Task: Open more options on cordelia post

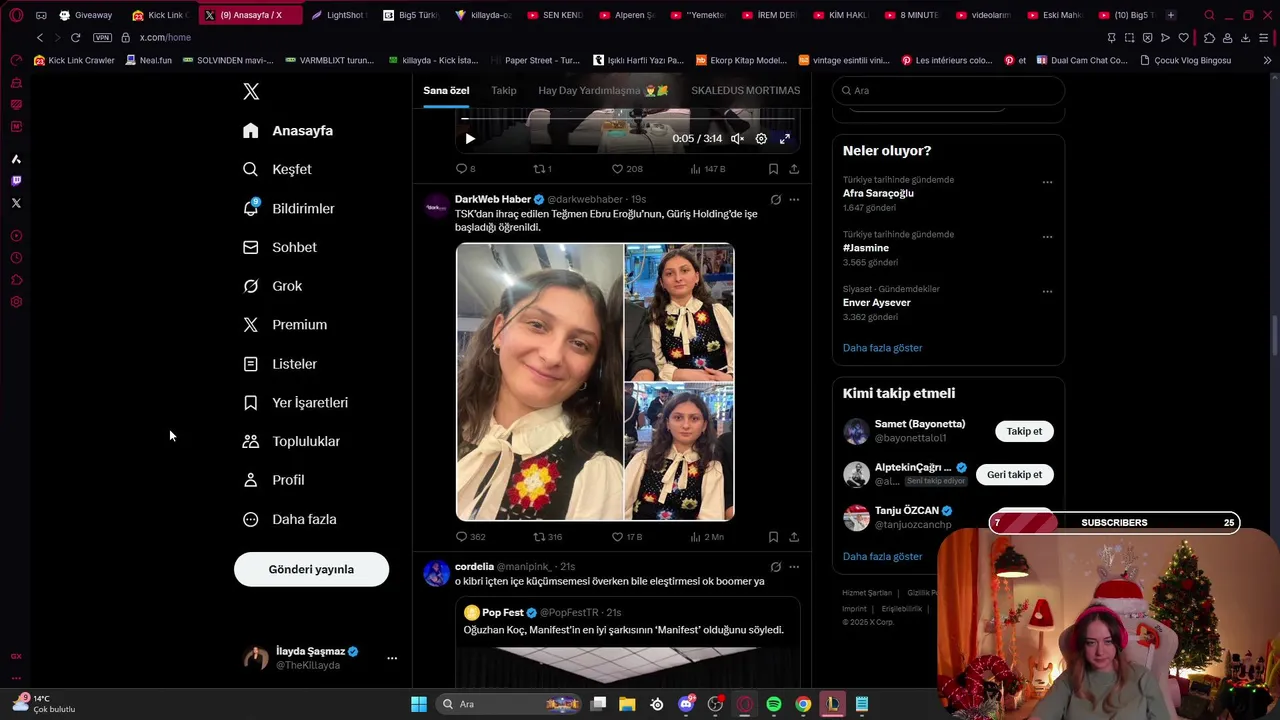Action: click(794, 567)
